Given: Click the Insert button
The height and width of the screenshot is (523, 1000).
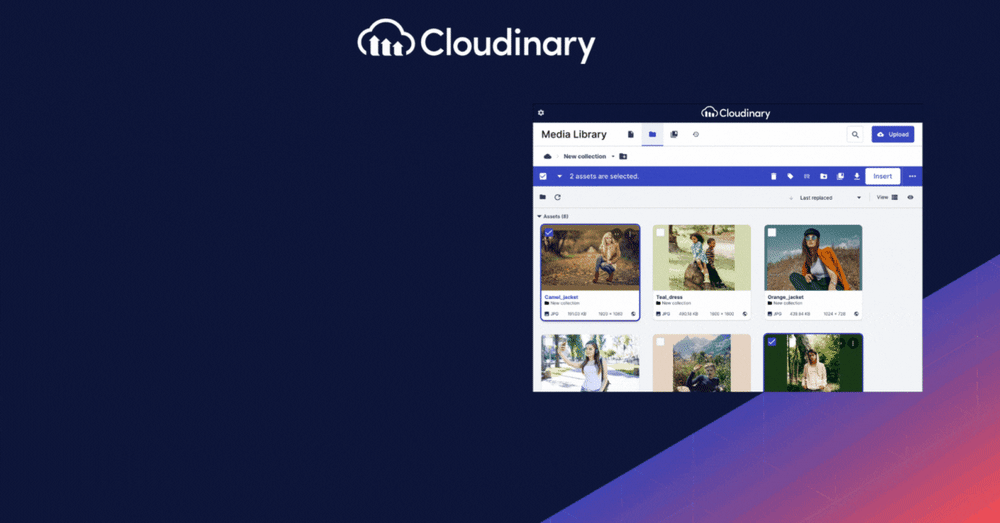Looking at the screenshot, I should 883,176.
